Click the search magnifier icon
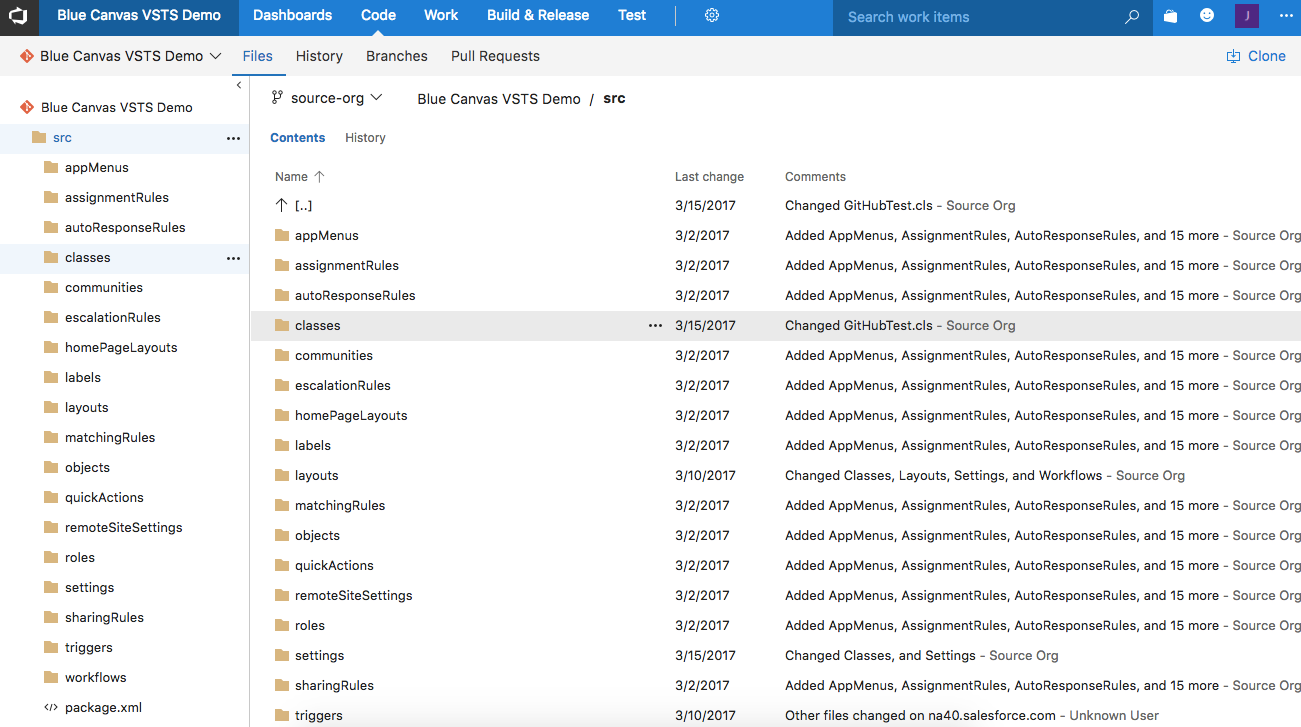The height and width of the screenshot is (727, 1301). [1132, 17]
